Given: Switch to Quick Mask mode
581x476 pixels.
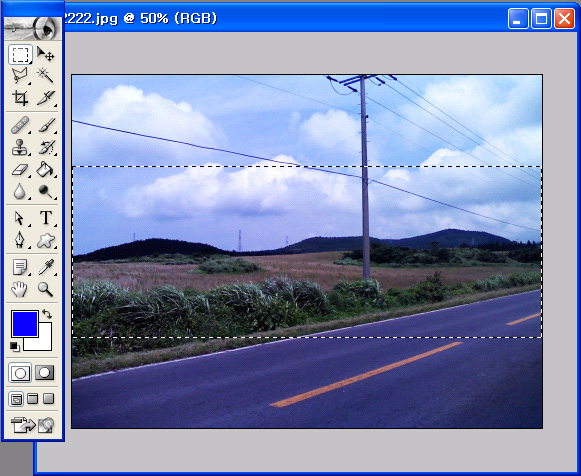Looking at the screenshot, I should (x=44, y=373).
